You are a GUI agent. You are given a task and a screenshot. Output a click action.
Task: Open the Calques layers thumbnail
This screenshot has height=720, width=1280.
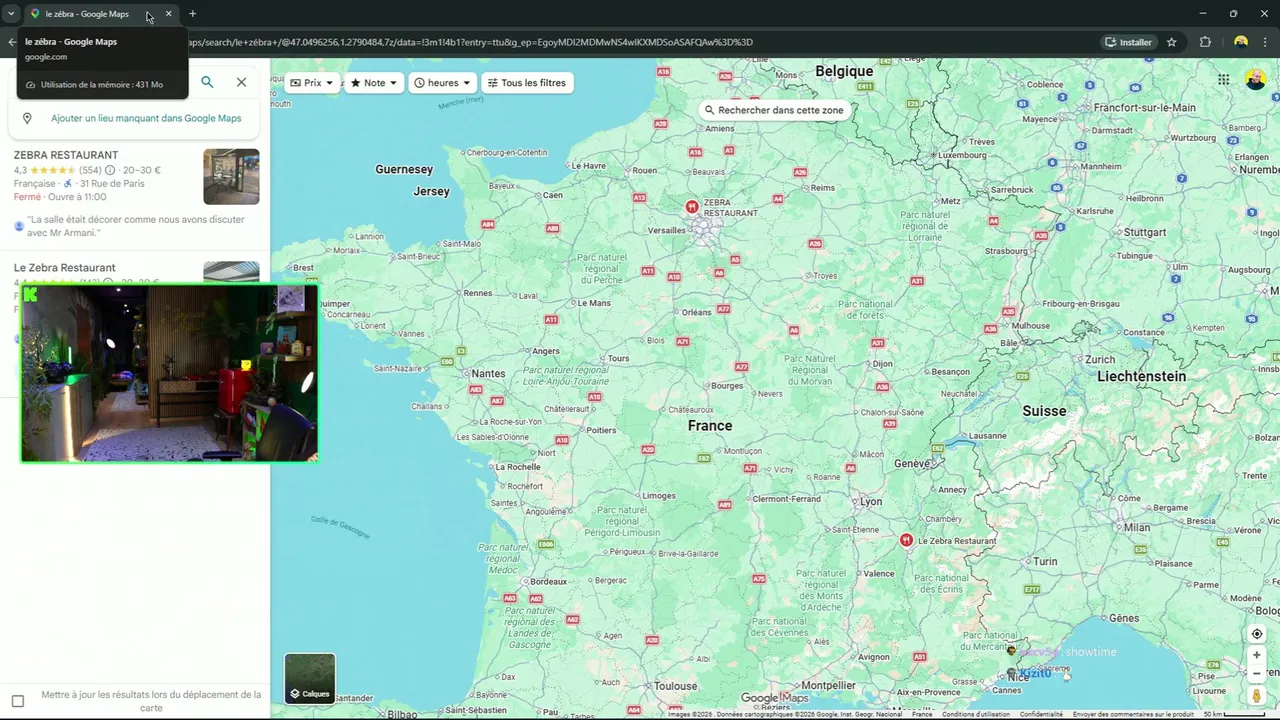click(x=310, y=679)
